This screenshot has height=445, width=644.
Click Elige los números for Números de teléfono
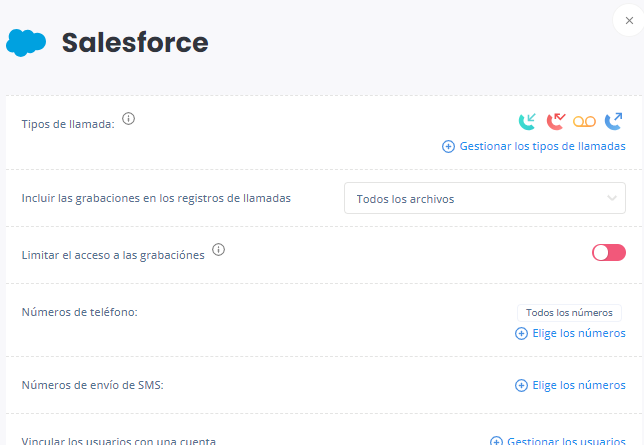tap(579, 333)
